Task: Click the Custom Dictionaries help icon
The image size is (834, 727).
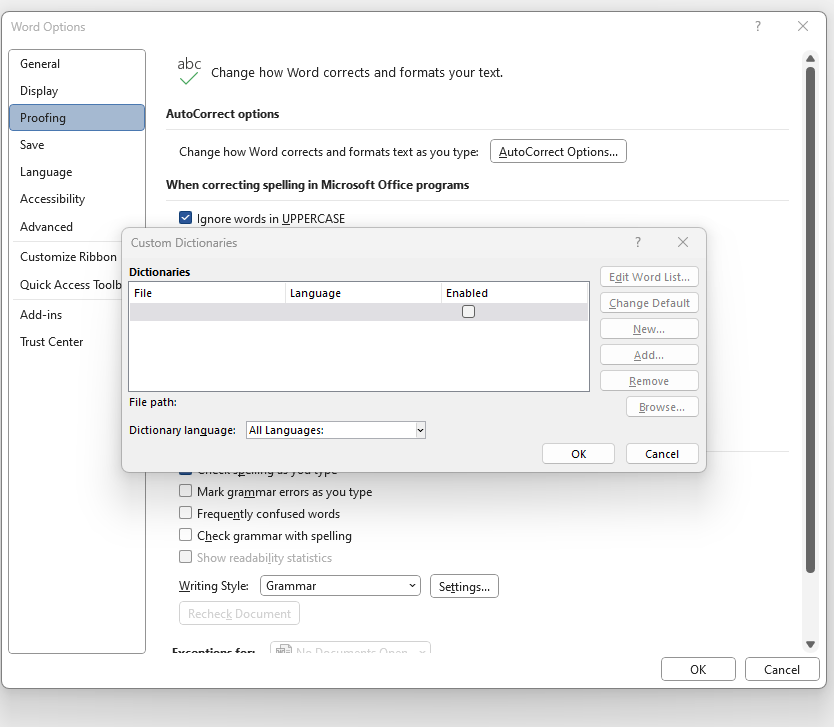Action: [x=637, y=242]
